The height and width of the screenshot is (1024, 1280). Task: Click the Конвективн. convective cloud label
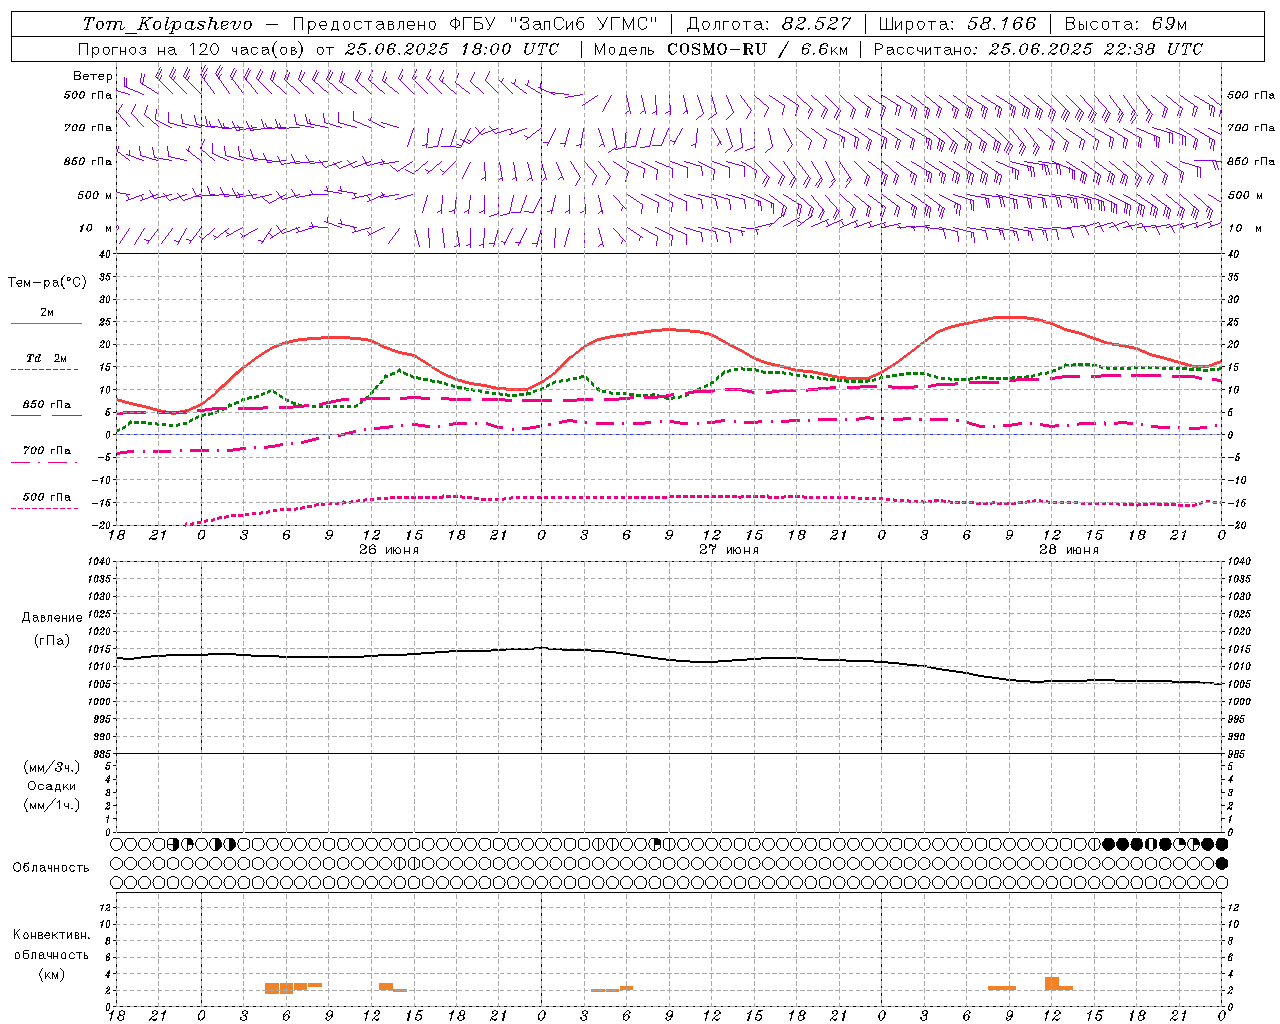click(51, 935)
